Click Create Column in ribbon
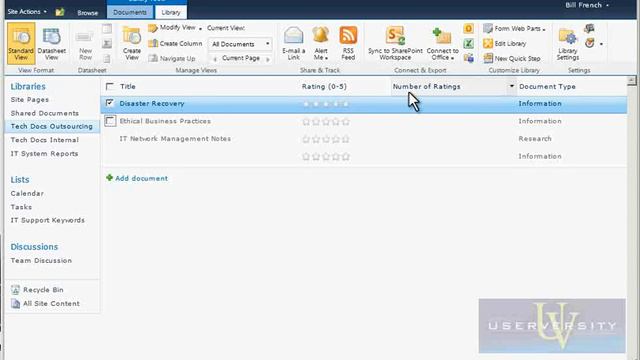Image resolution: width=640 pixels, height=360 pixels. click(175, 43)
